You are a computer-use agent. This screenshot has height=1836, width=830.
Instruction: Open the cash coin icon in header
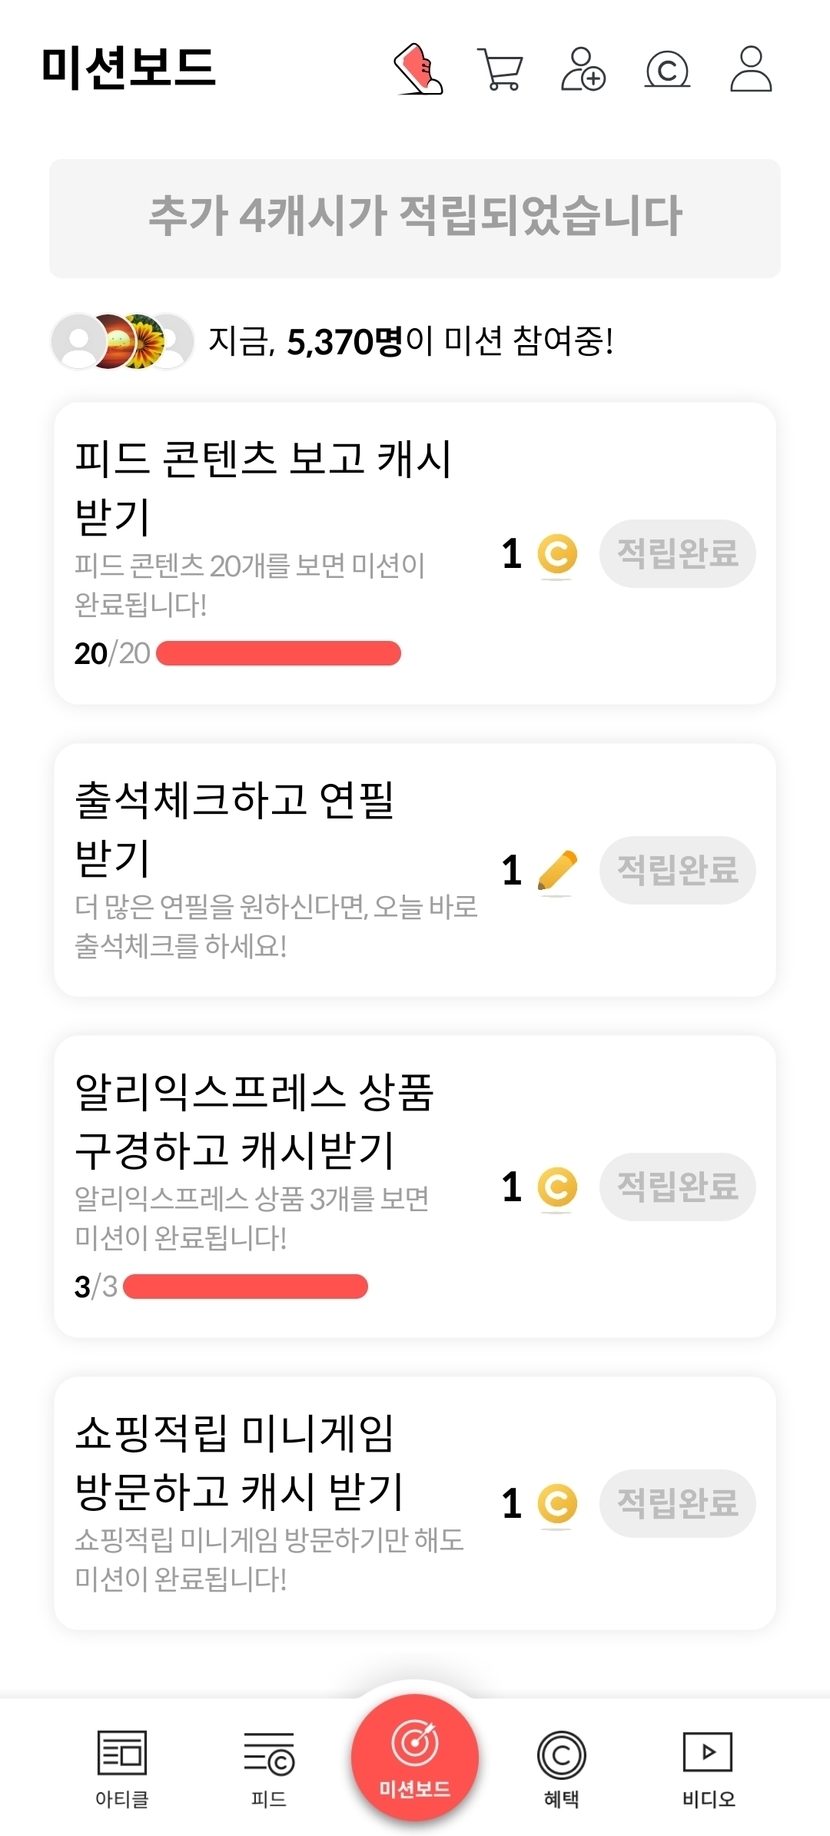pos(667,70)
